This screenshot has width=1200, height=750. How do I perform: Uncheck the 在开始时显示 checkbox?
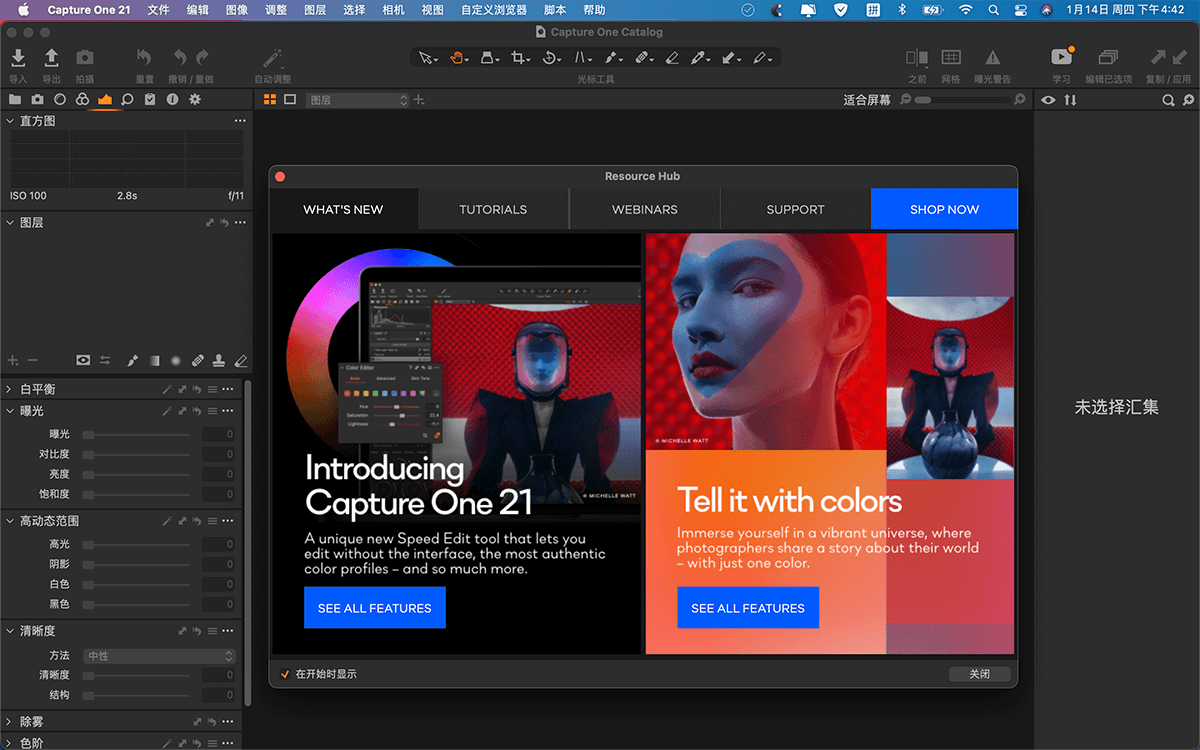tap(284, 674)
